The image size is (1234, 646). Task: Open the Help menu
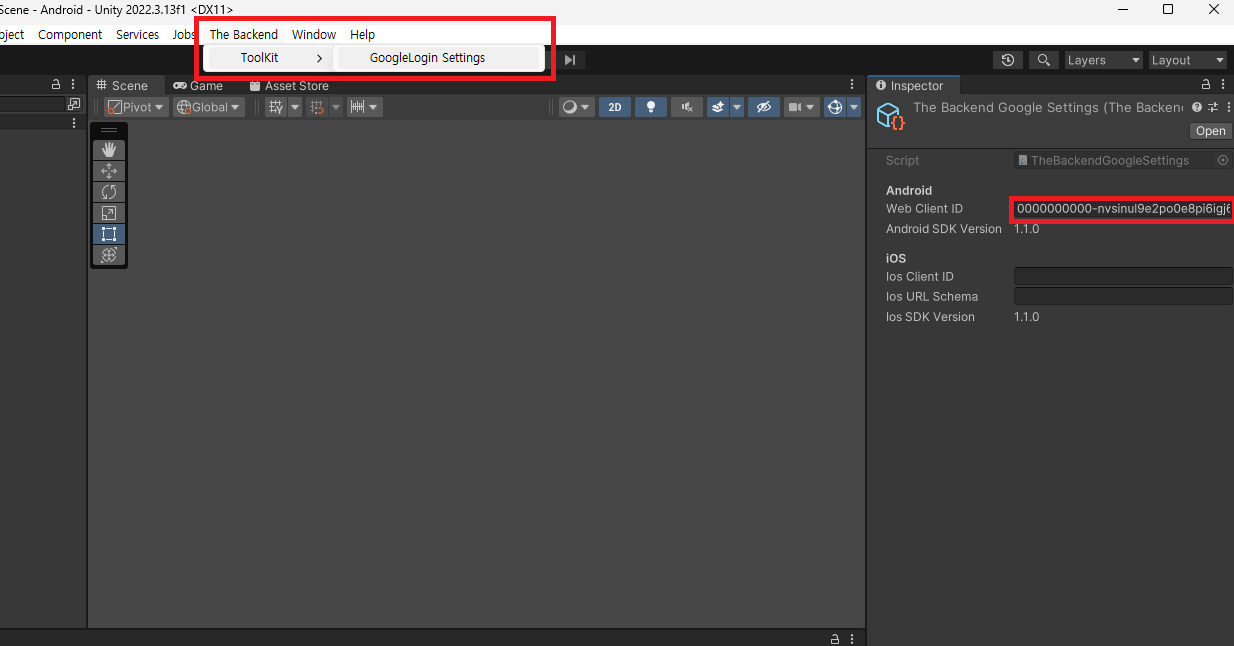tap(362, 34)
